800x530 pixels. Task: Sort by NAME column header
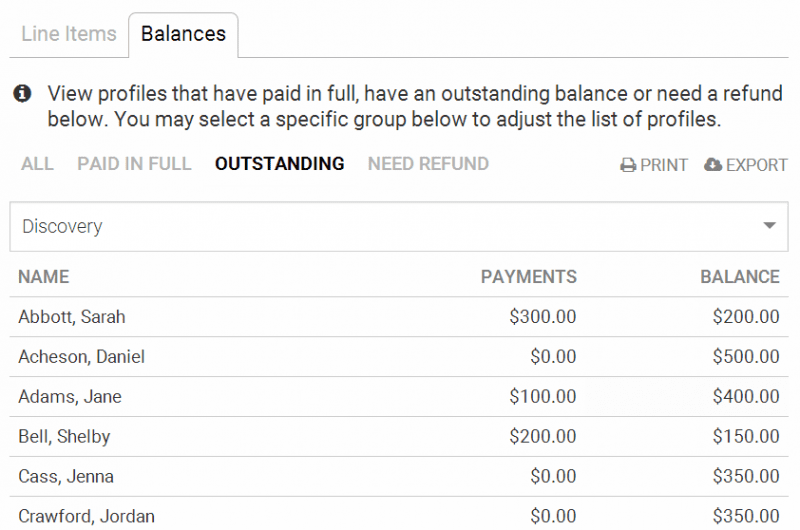point(44,277)
